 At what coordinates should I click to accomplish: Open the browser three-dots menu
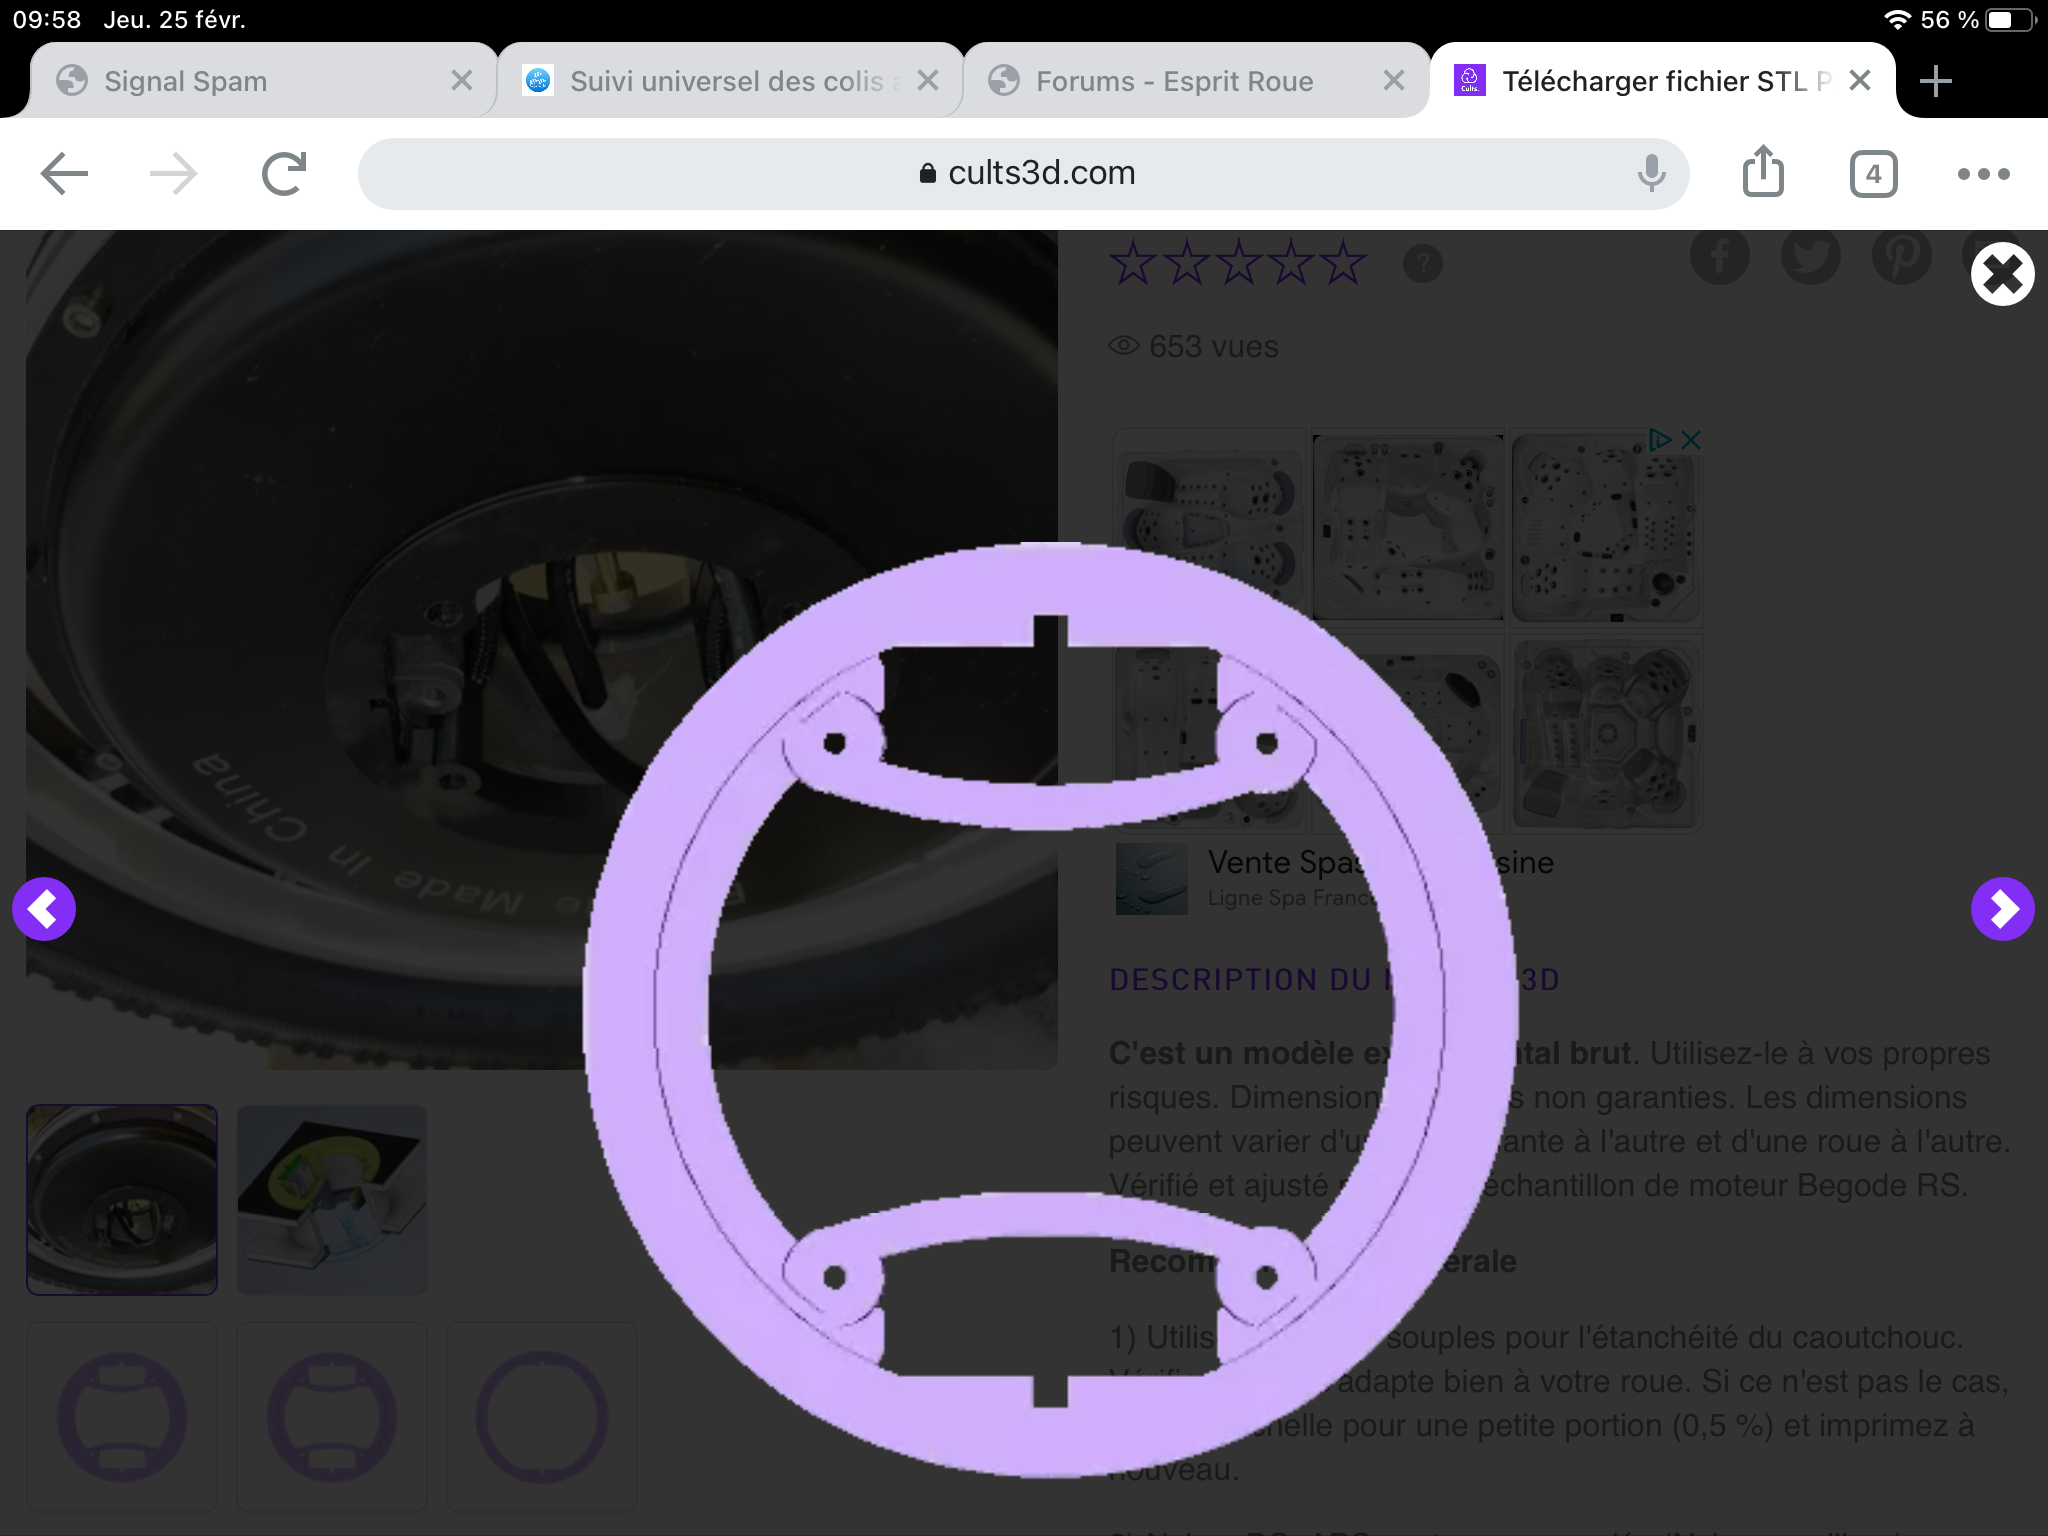[1983, 174]
